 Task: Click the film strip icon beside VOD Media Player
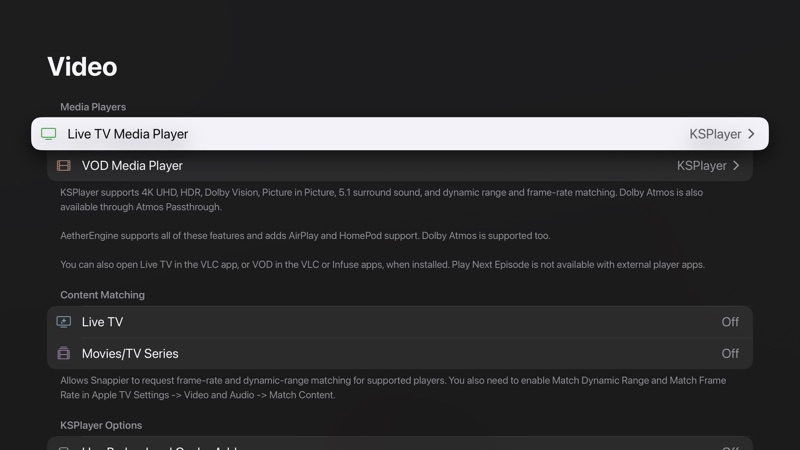(x=64, y=165)
